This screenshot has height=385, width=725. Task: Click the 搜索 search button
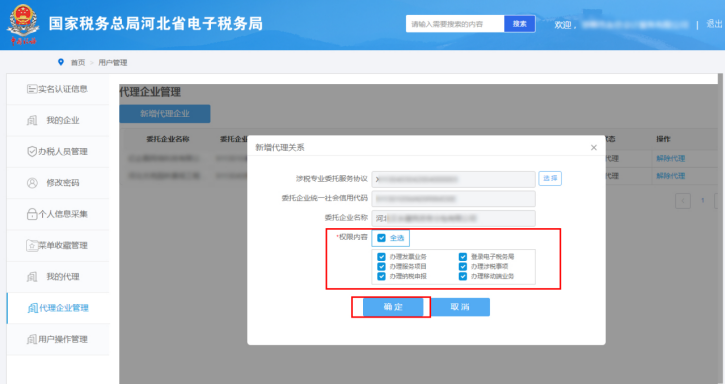(x=520, y=24)
